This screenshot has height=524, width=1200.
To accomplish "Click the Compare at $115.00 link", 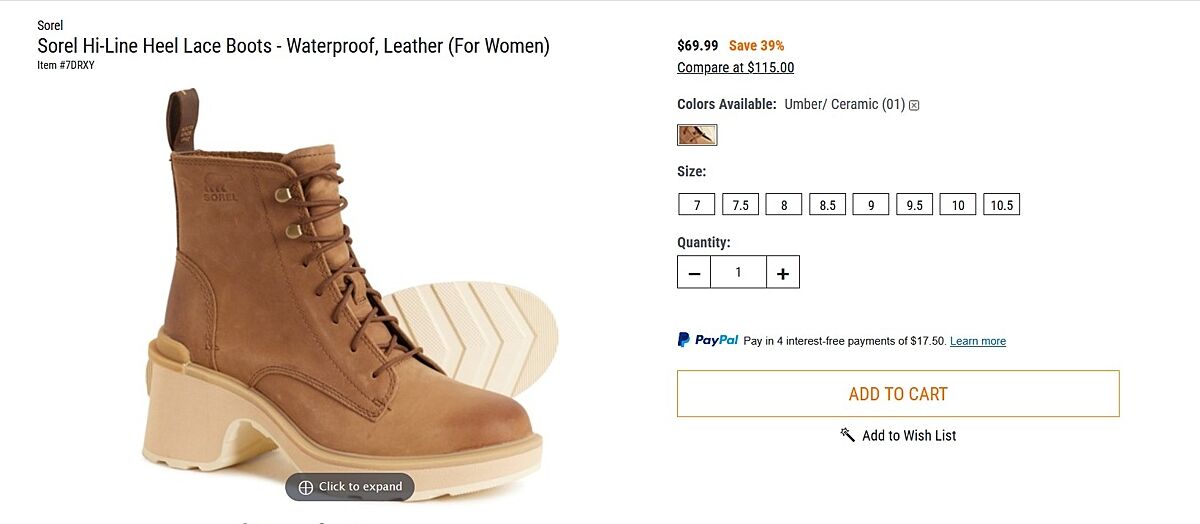I will coord(735,68).
